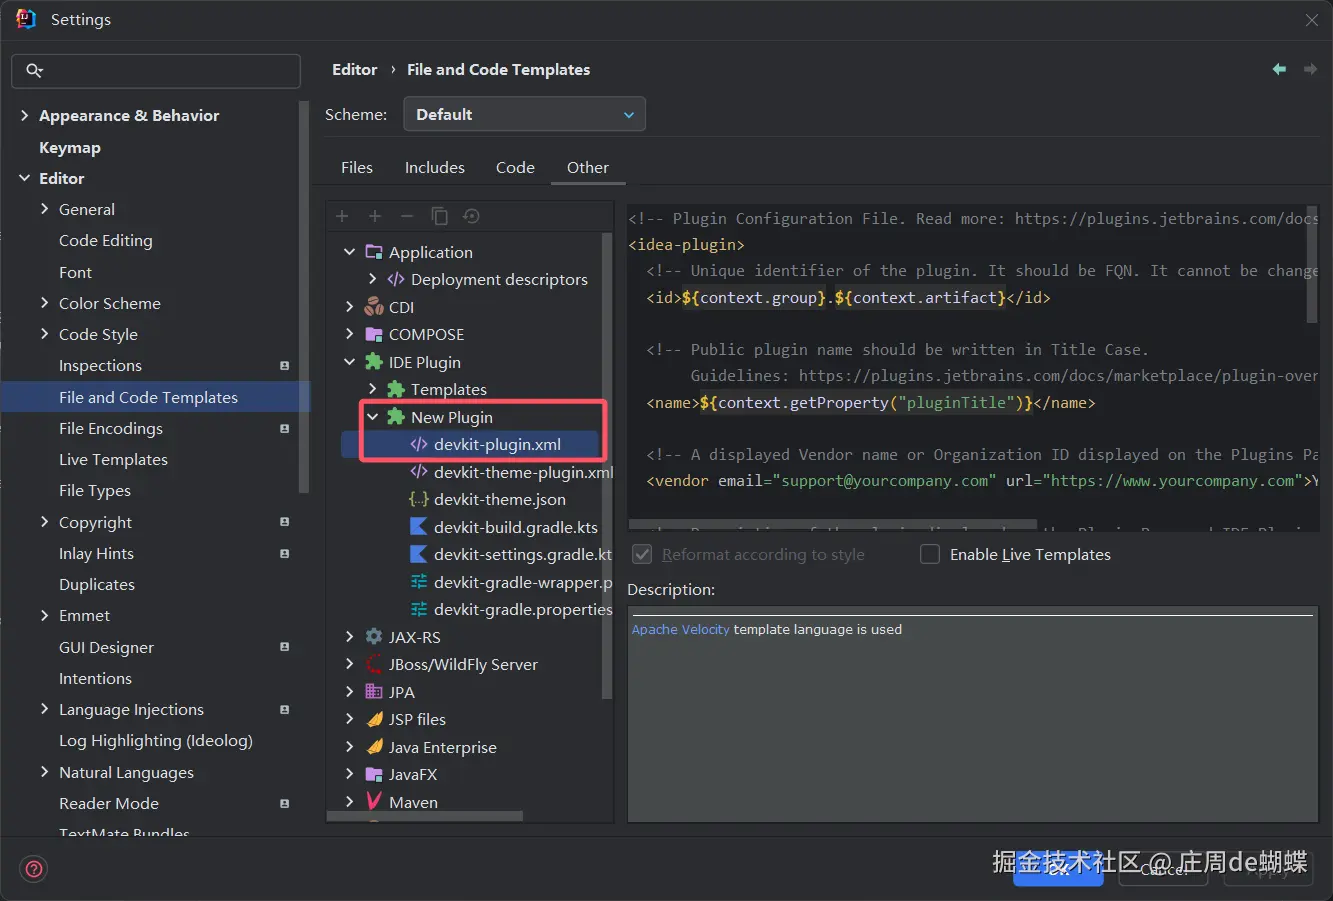Viewport: 1333px width, 901px height.
Task: Open File Encodings settings
Action: (x=110, y=428)
